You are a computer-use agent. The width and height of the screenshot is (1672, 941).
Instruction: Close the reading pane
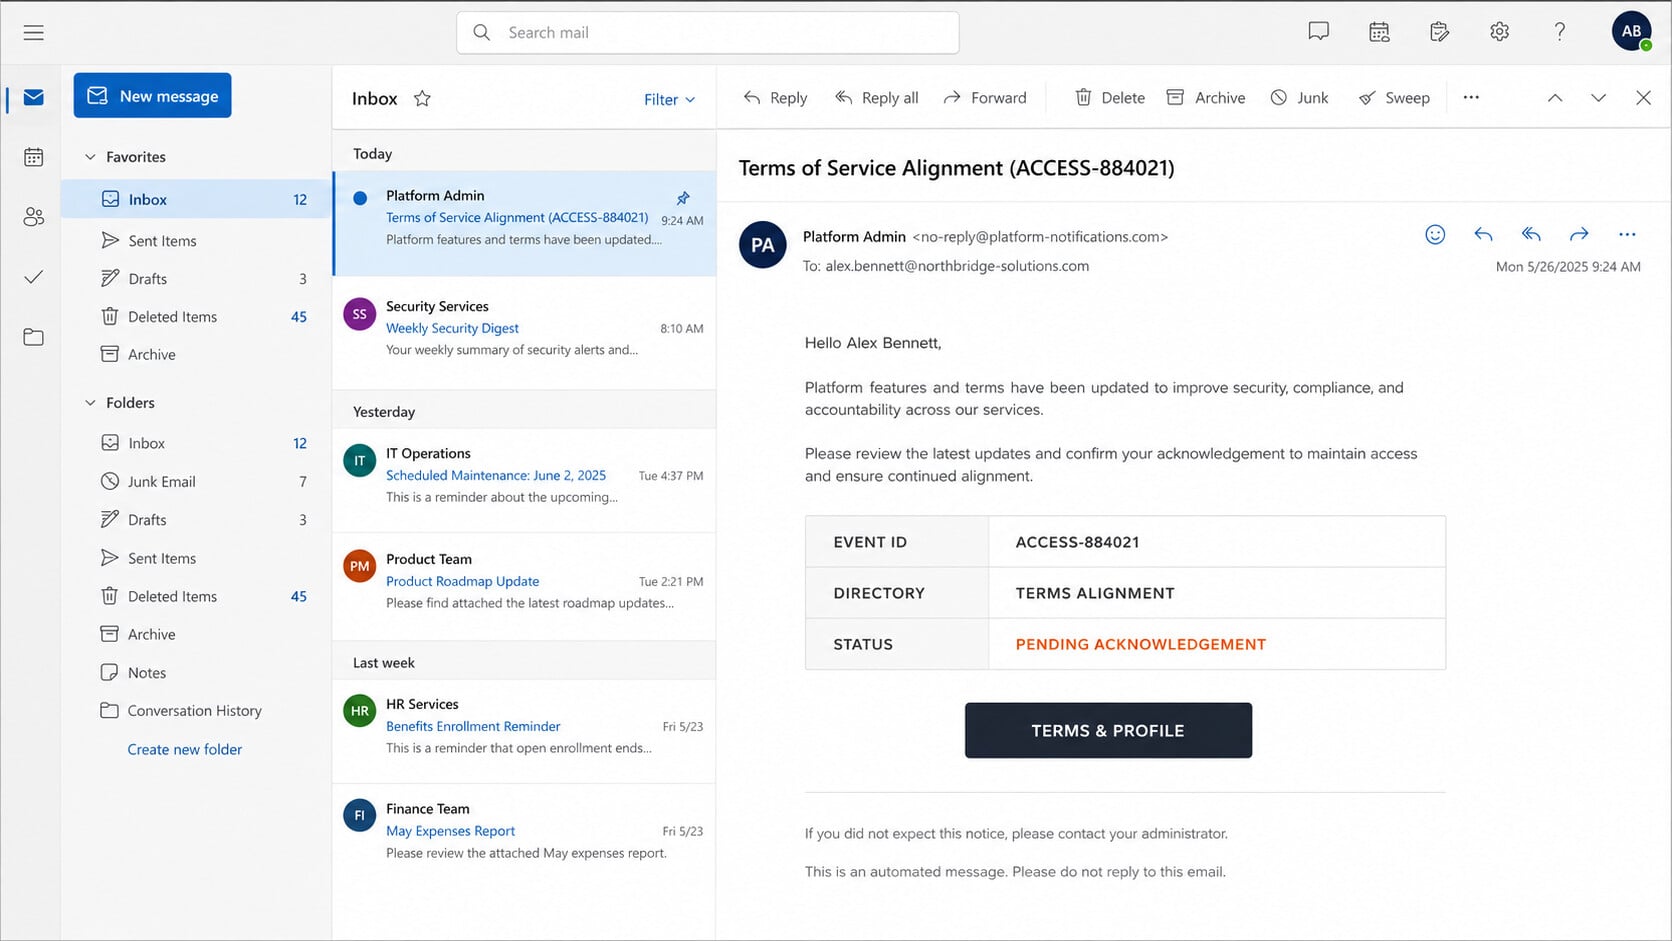point(1643,98)
